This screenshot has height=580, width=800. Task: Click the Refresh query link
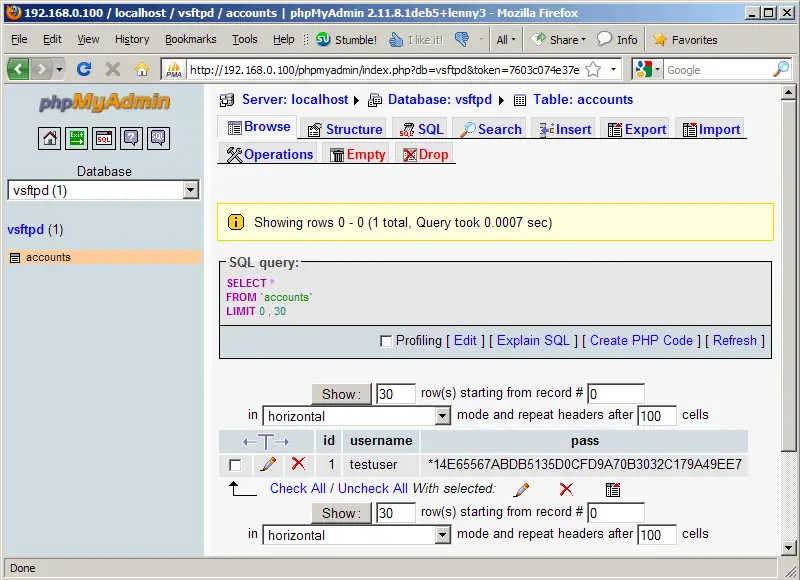[x=734, y=340]
